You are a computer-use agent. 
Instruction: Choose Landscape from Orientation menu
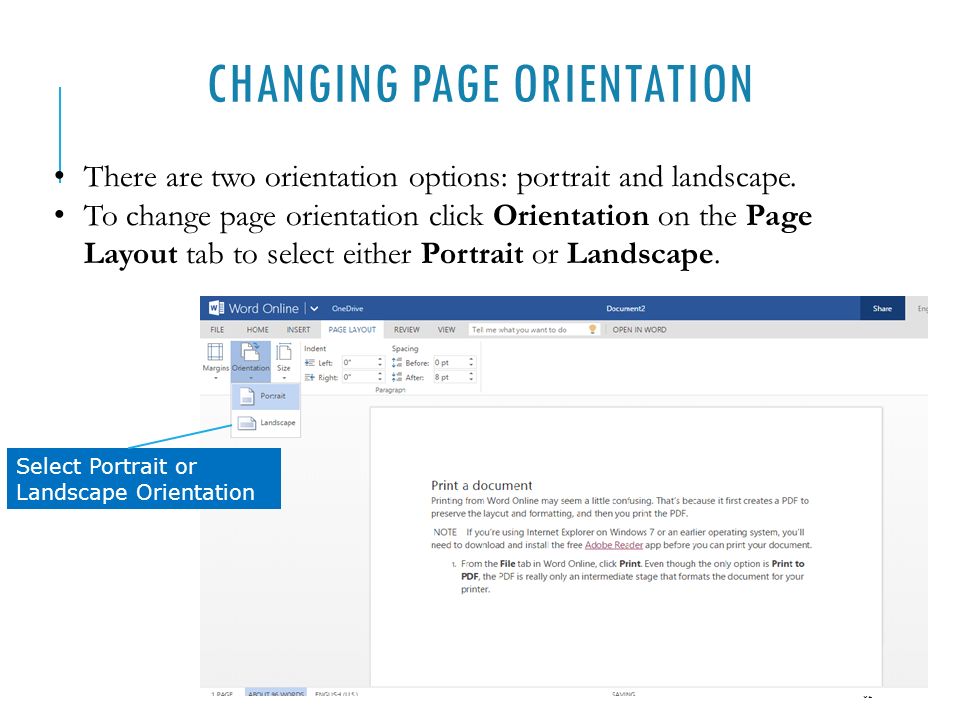pyautogui.click(x=266, y=423)
